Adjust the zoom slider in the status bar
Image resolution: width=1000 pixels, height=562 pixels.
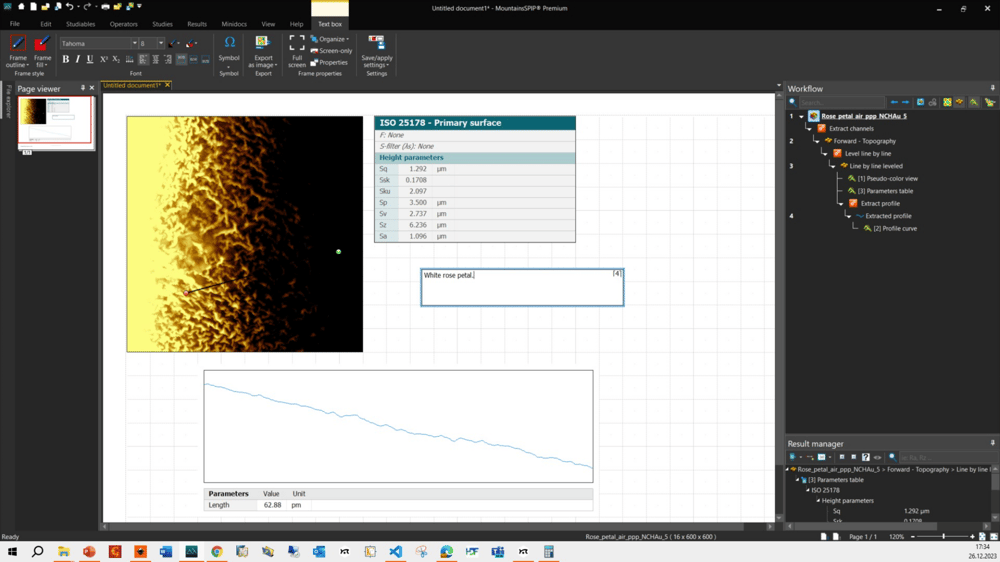[943, 536]
